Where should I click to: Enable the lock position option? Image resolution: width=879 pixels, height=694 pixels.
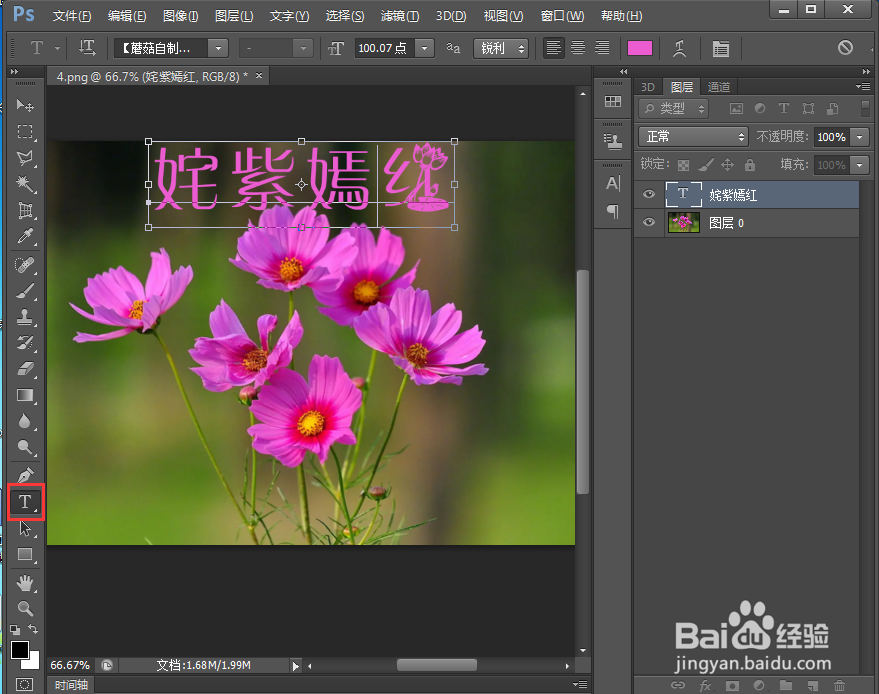[x=727, y=164]
